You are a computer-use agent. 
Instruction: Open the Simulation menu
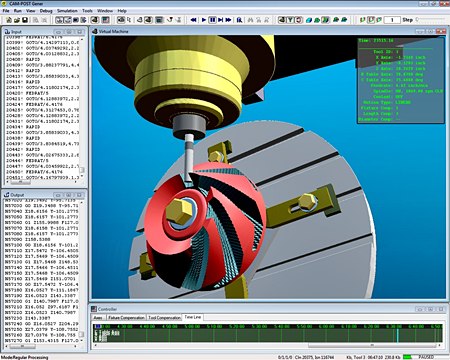67,11
